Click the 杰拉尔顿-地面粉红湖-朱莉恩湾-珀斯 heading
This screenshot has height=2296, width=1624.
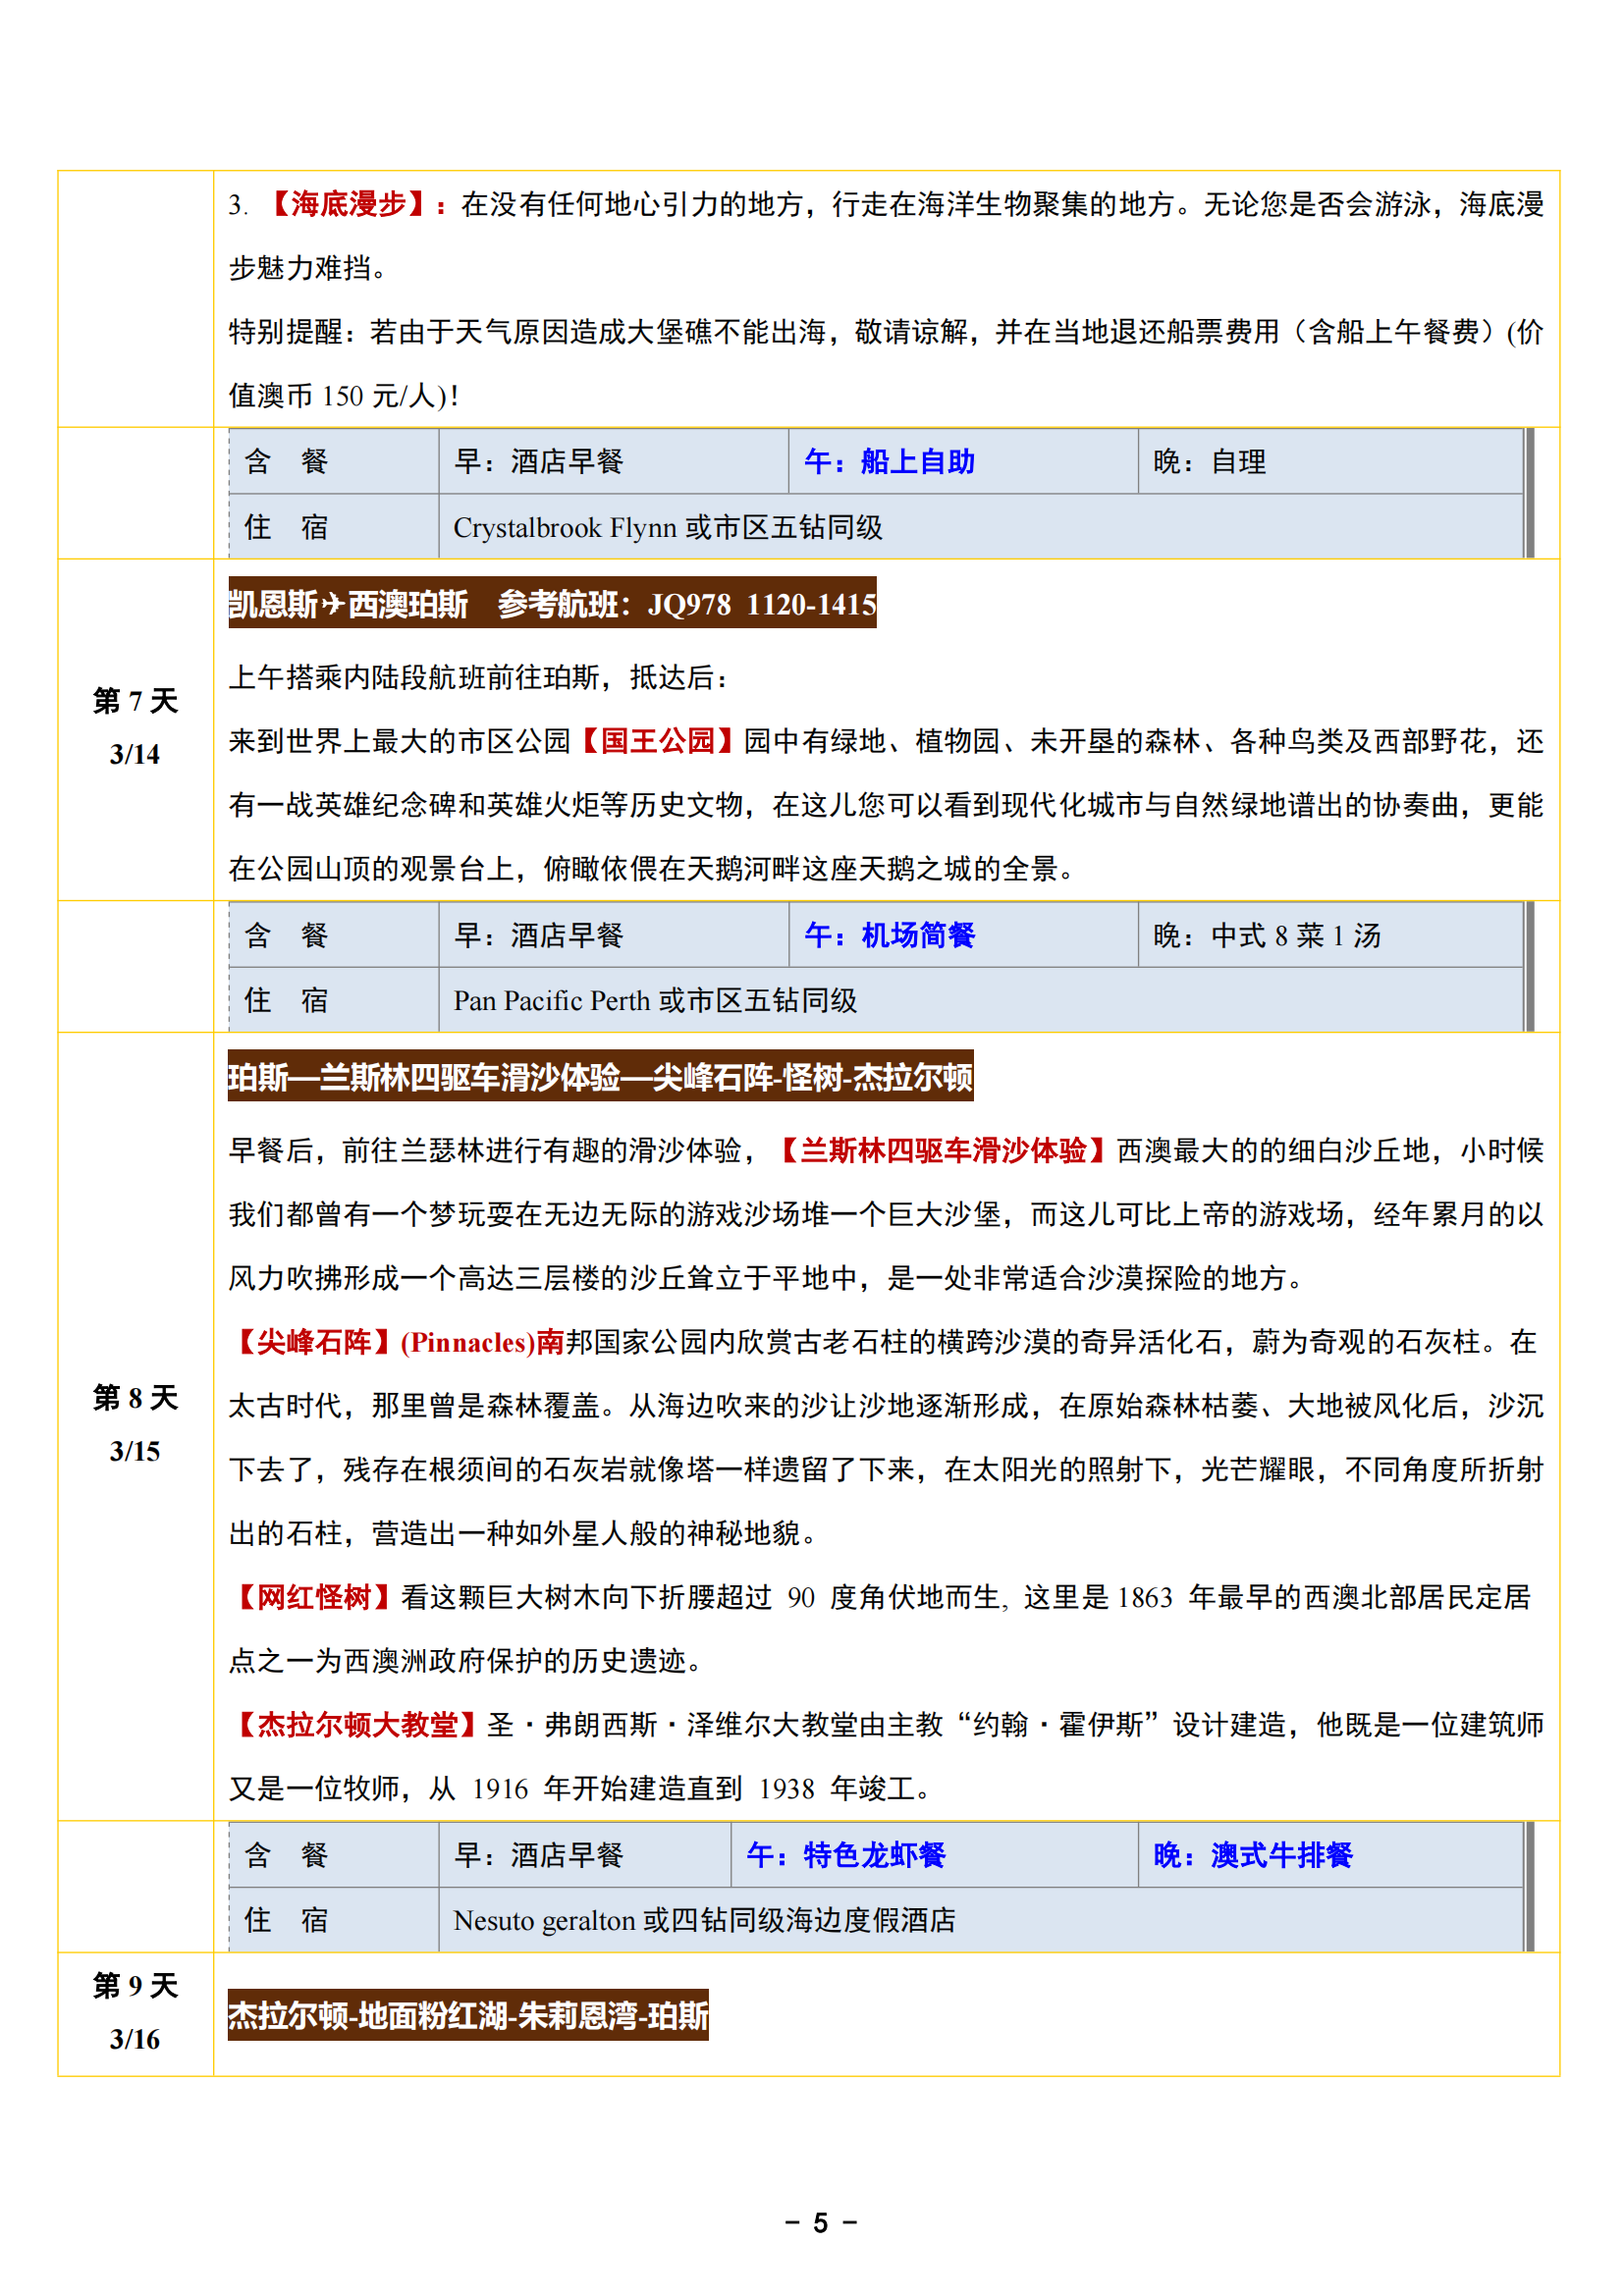[468, 2015]
